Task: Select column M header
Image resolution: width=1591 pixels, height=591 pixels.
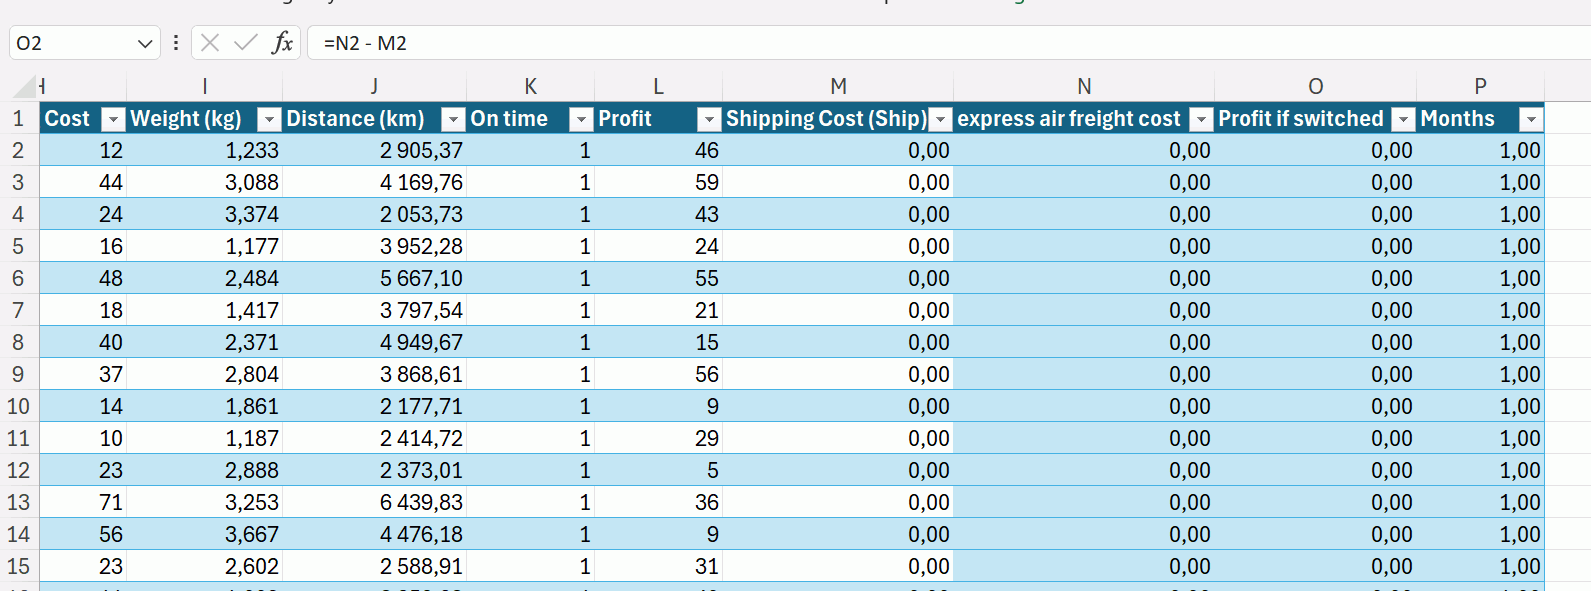Action: pos(838,87)
